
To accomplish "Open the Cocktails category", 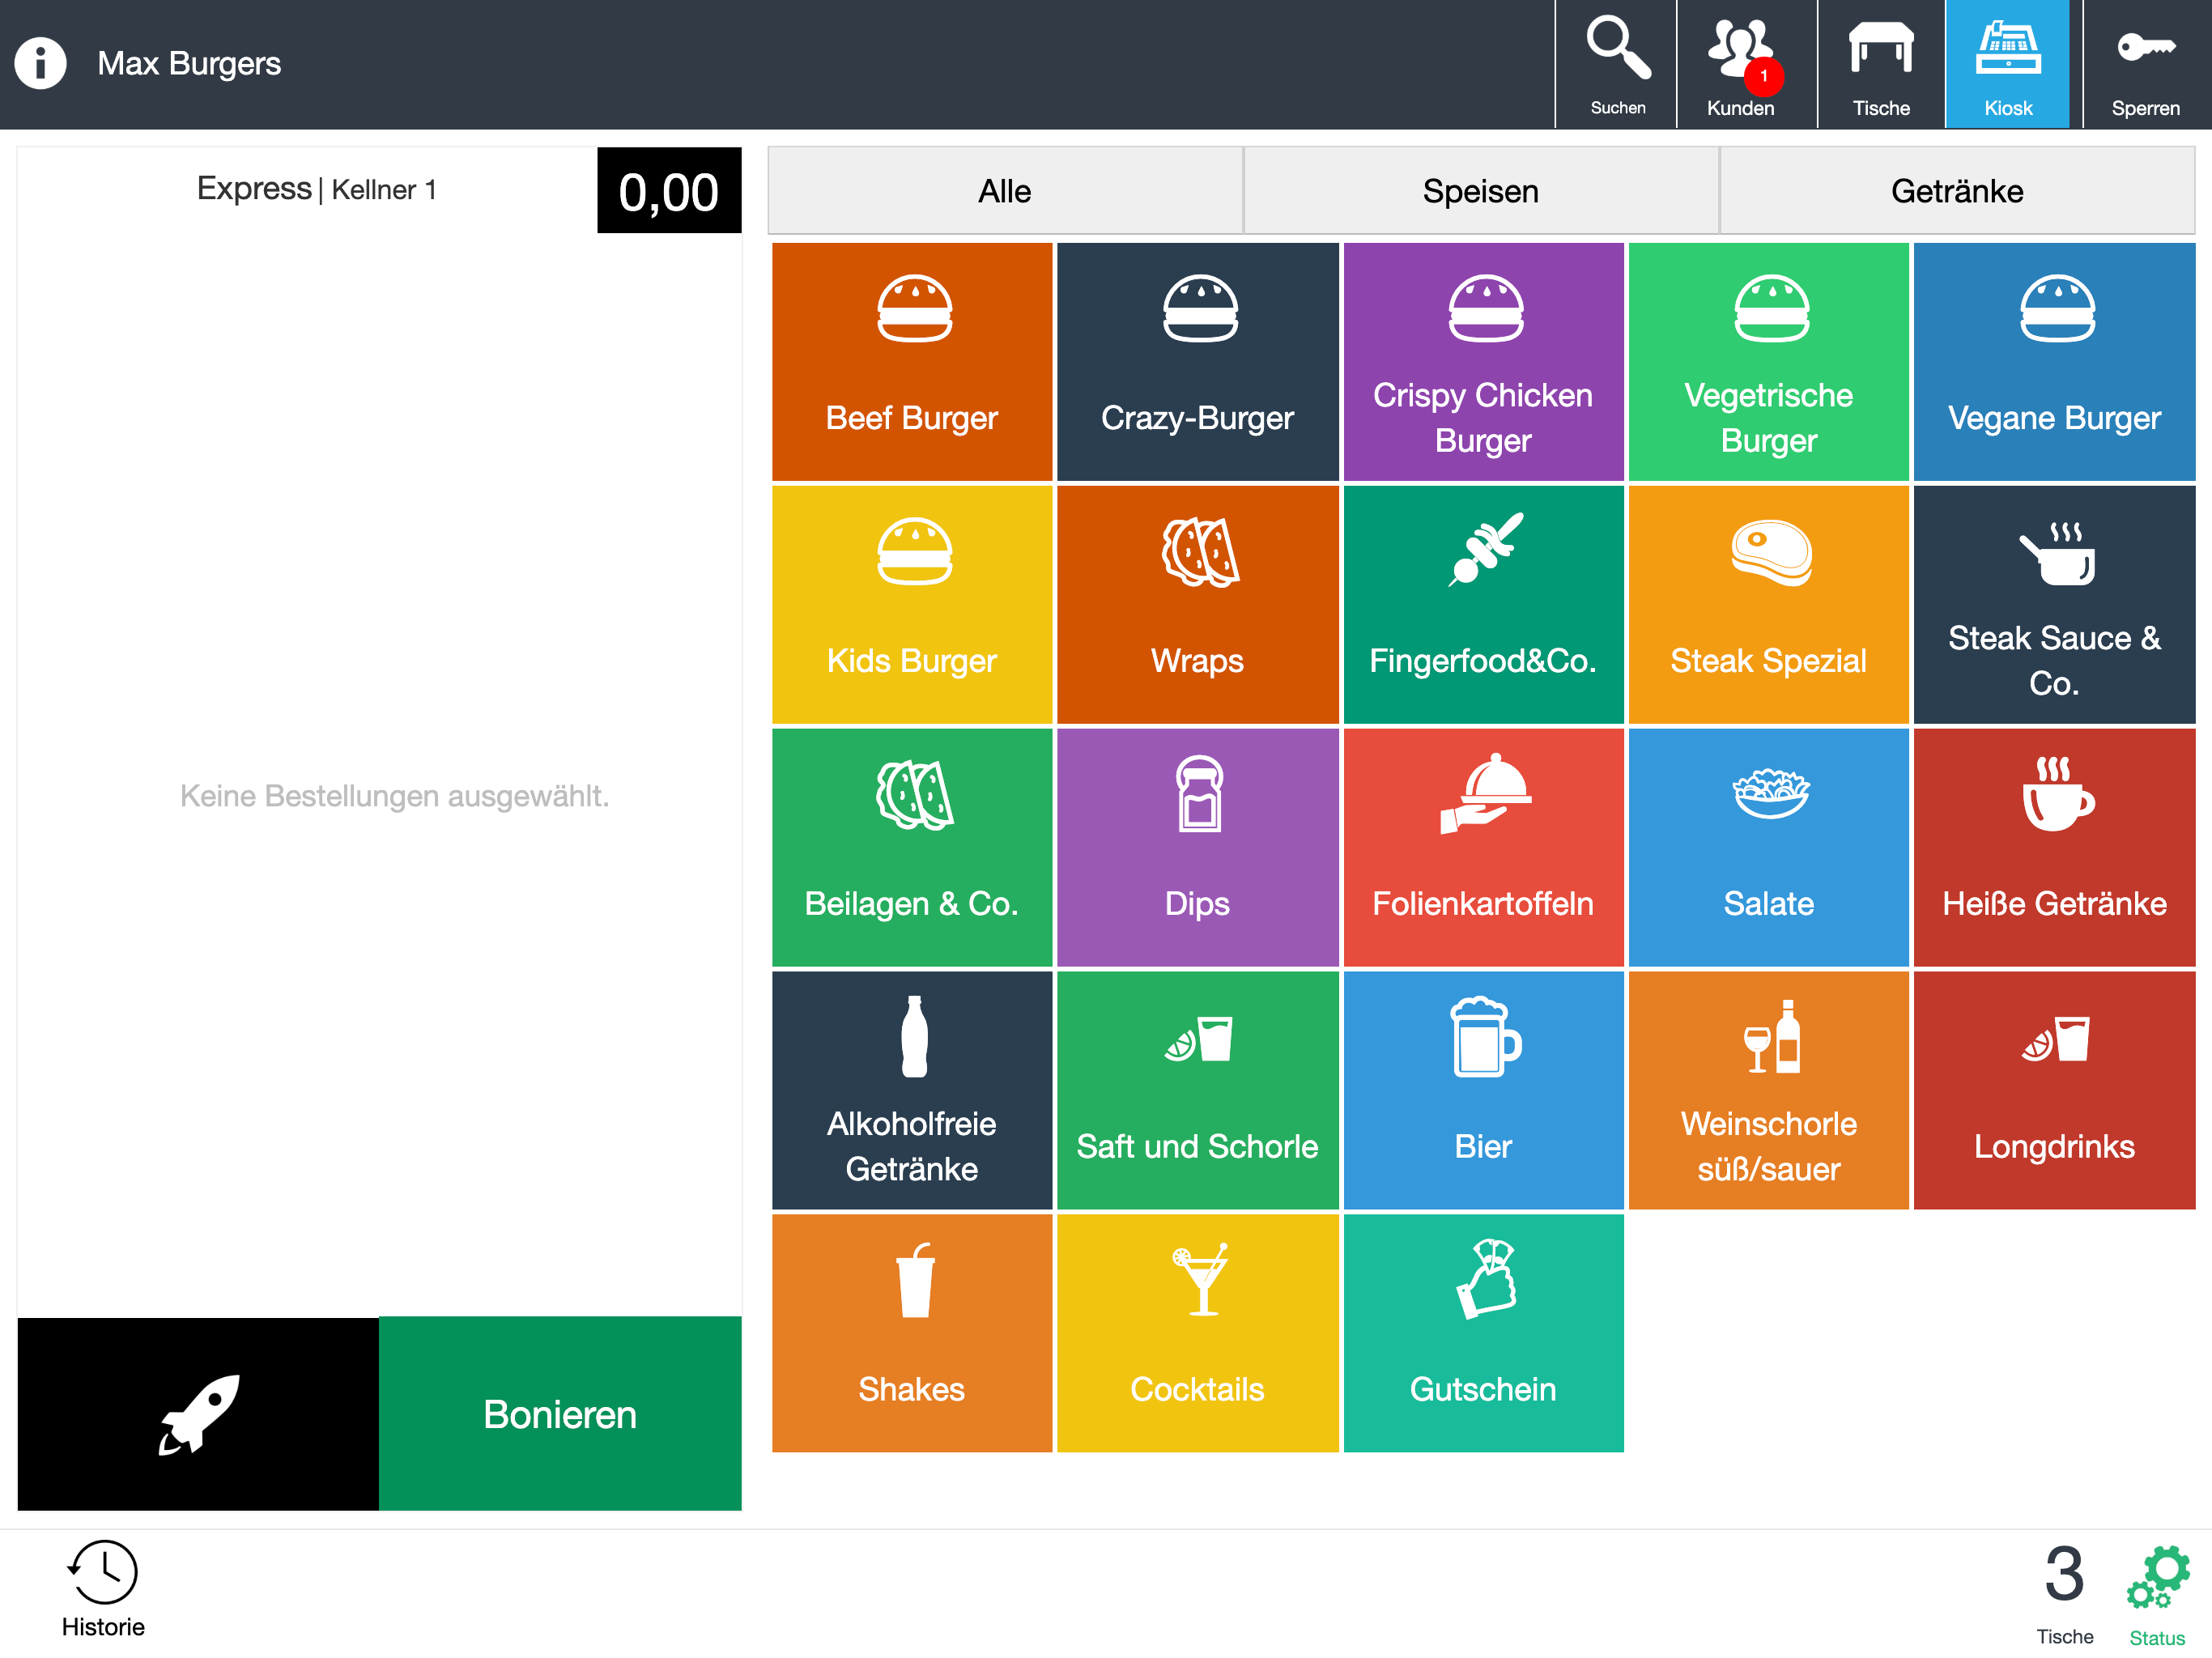I will click(1197, 1333).
